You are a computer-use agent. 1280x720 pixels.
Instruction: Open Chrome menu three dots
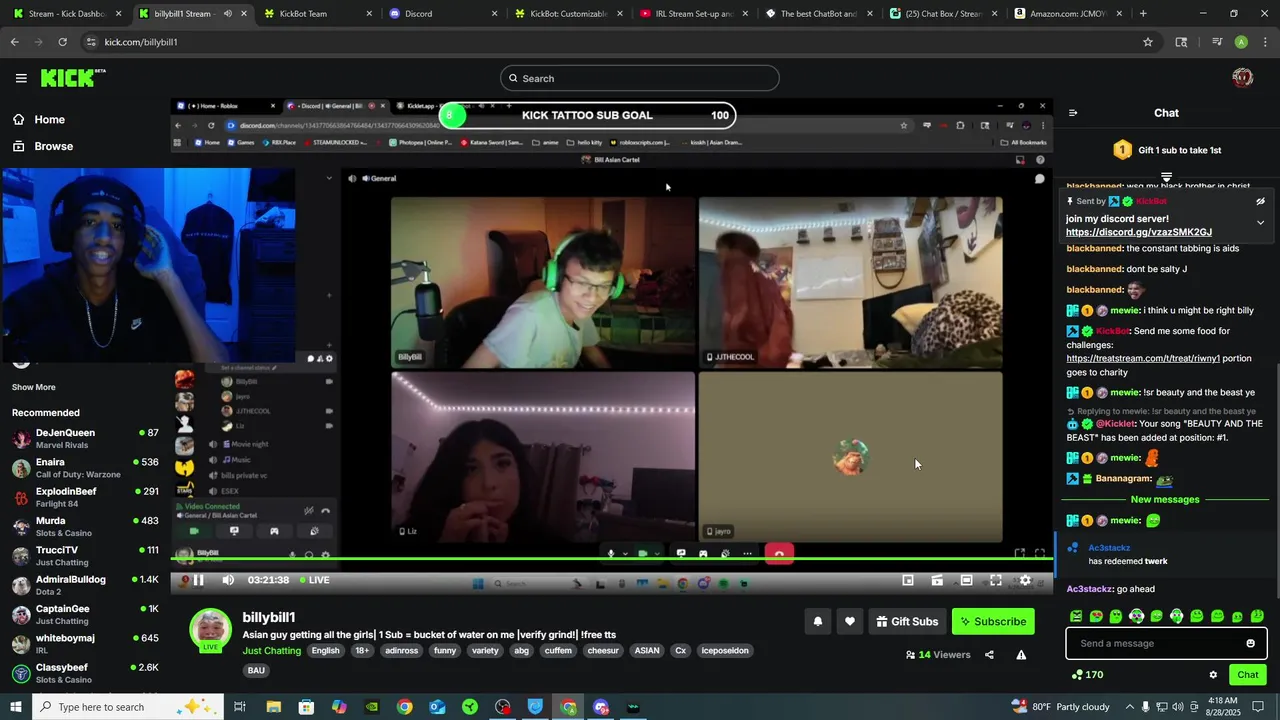[x=1266, y=42]
